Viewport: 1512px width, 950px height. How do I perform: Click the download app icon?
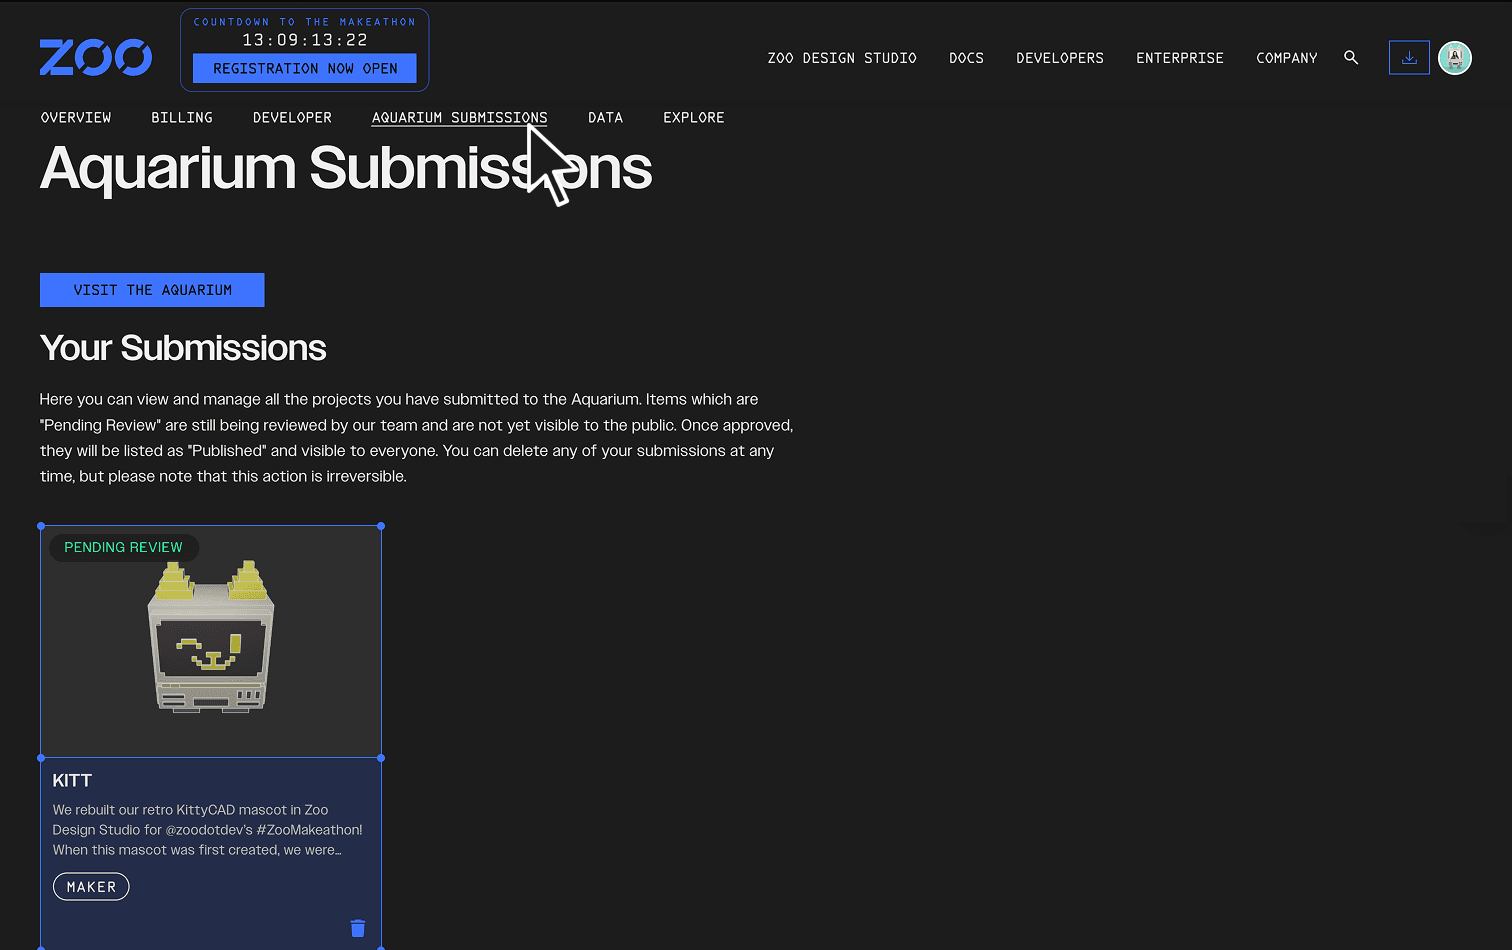pyautogui.click(x=1409, y=57)
